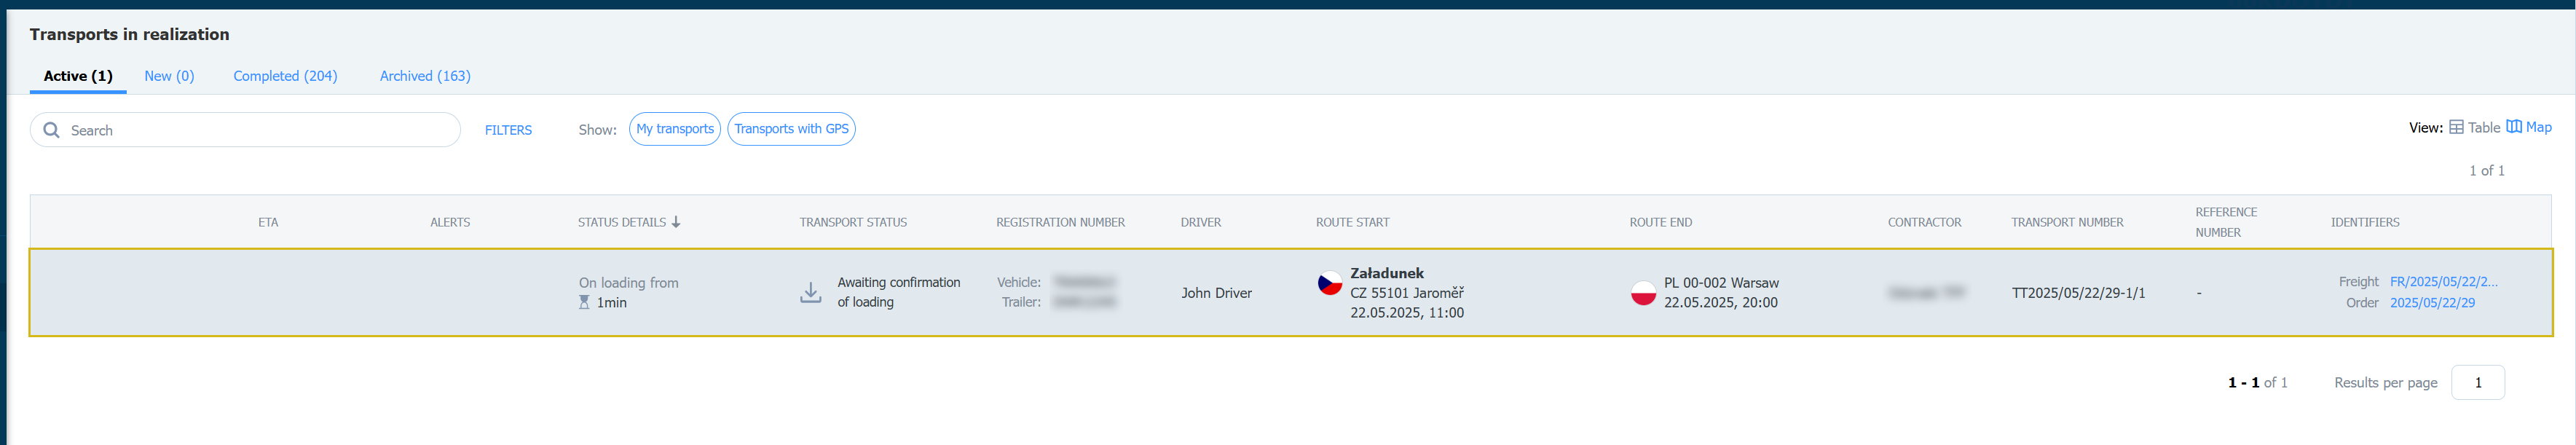Open the FILTERS panel

tap(508, 130)
